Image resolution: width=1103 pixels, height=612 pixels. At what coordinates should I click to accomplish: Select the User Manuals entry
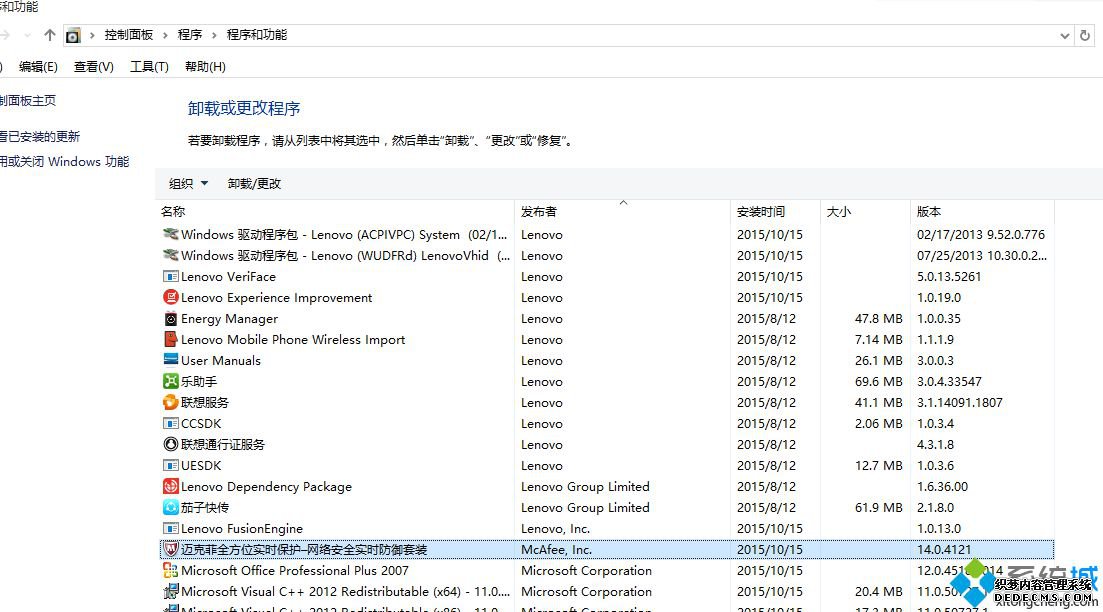pyautogui.click(x=221, y=360)
